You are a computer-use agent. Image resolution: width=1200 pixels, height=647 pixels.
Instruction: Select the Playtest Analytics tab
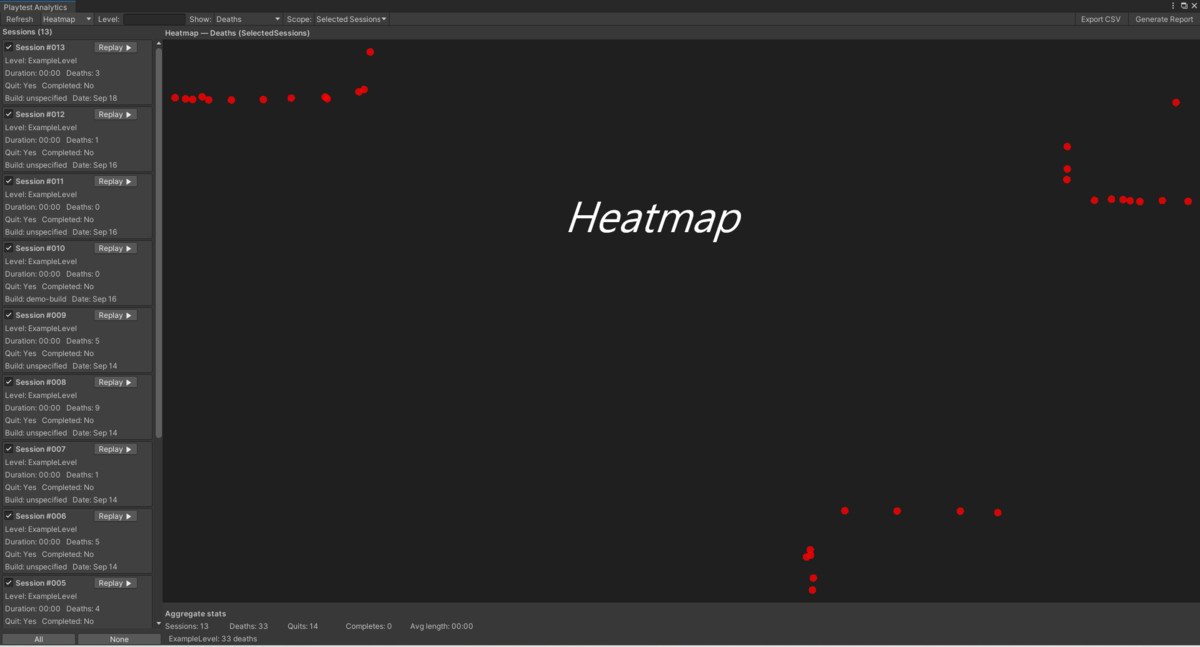(36, 7)
